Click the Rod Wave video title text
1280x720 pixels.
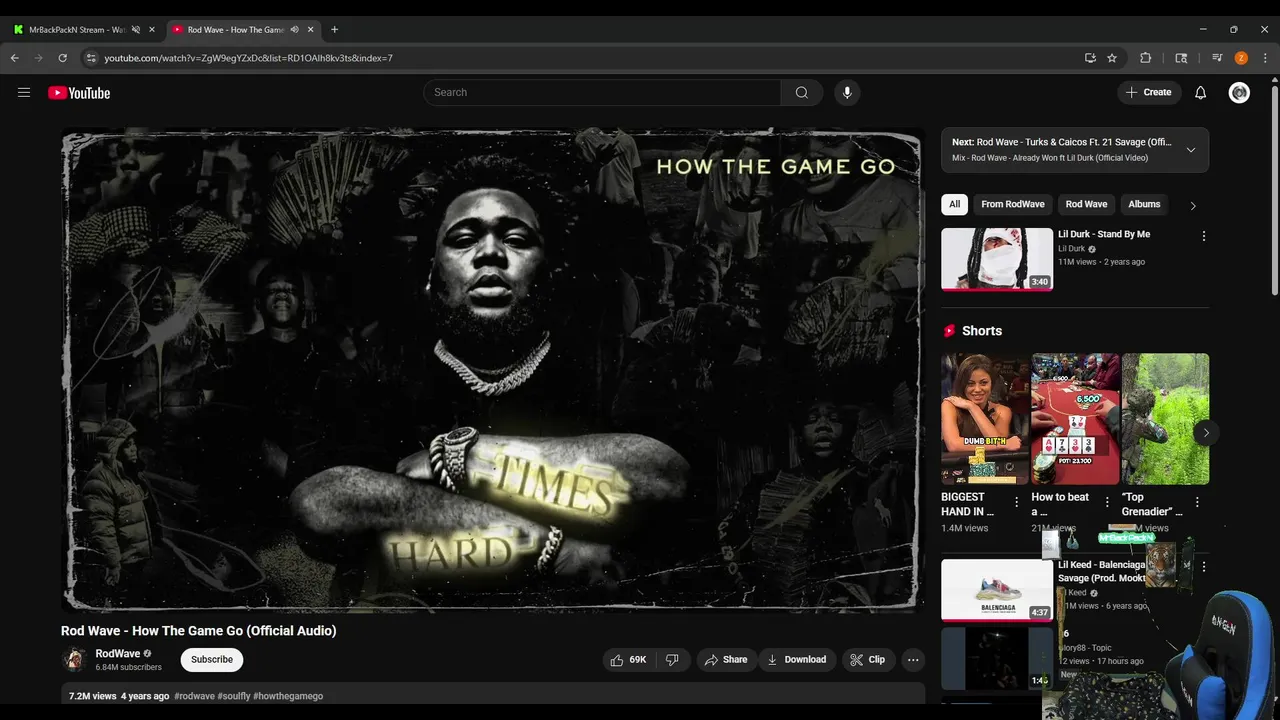pos(199,631)
